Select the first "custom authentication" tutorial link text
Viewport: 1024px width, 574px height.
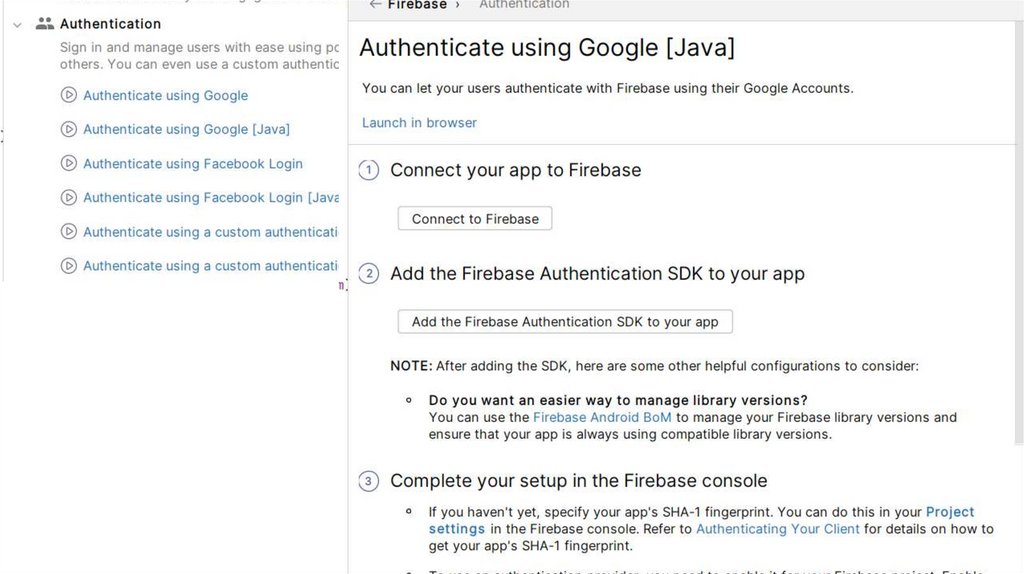click(x=210, y=232)
